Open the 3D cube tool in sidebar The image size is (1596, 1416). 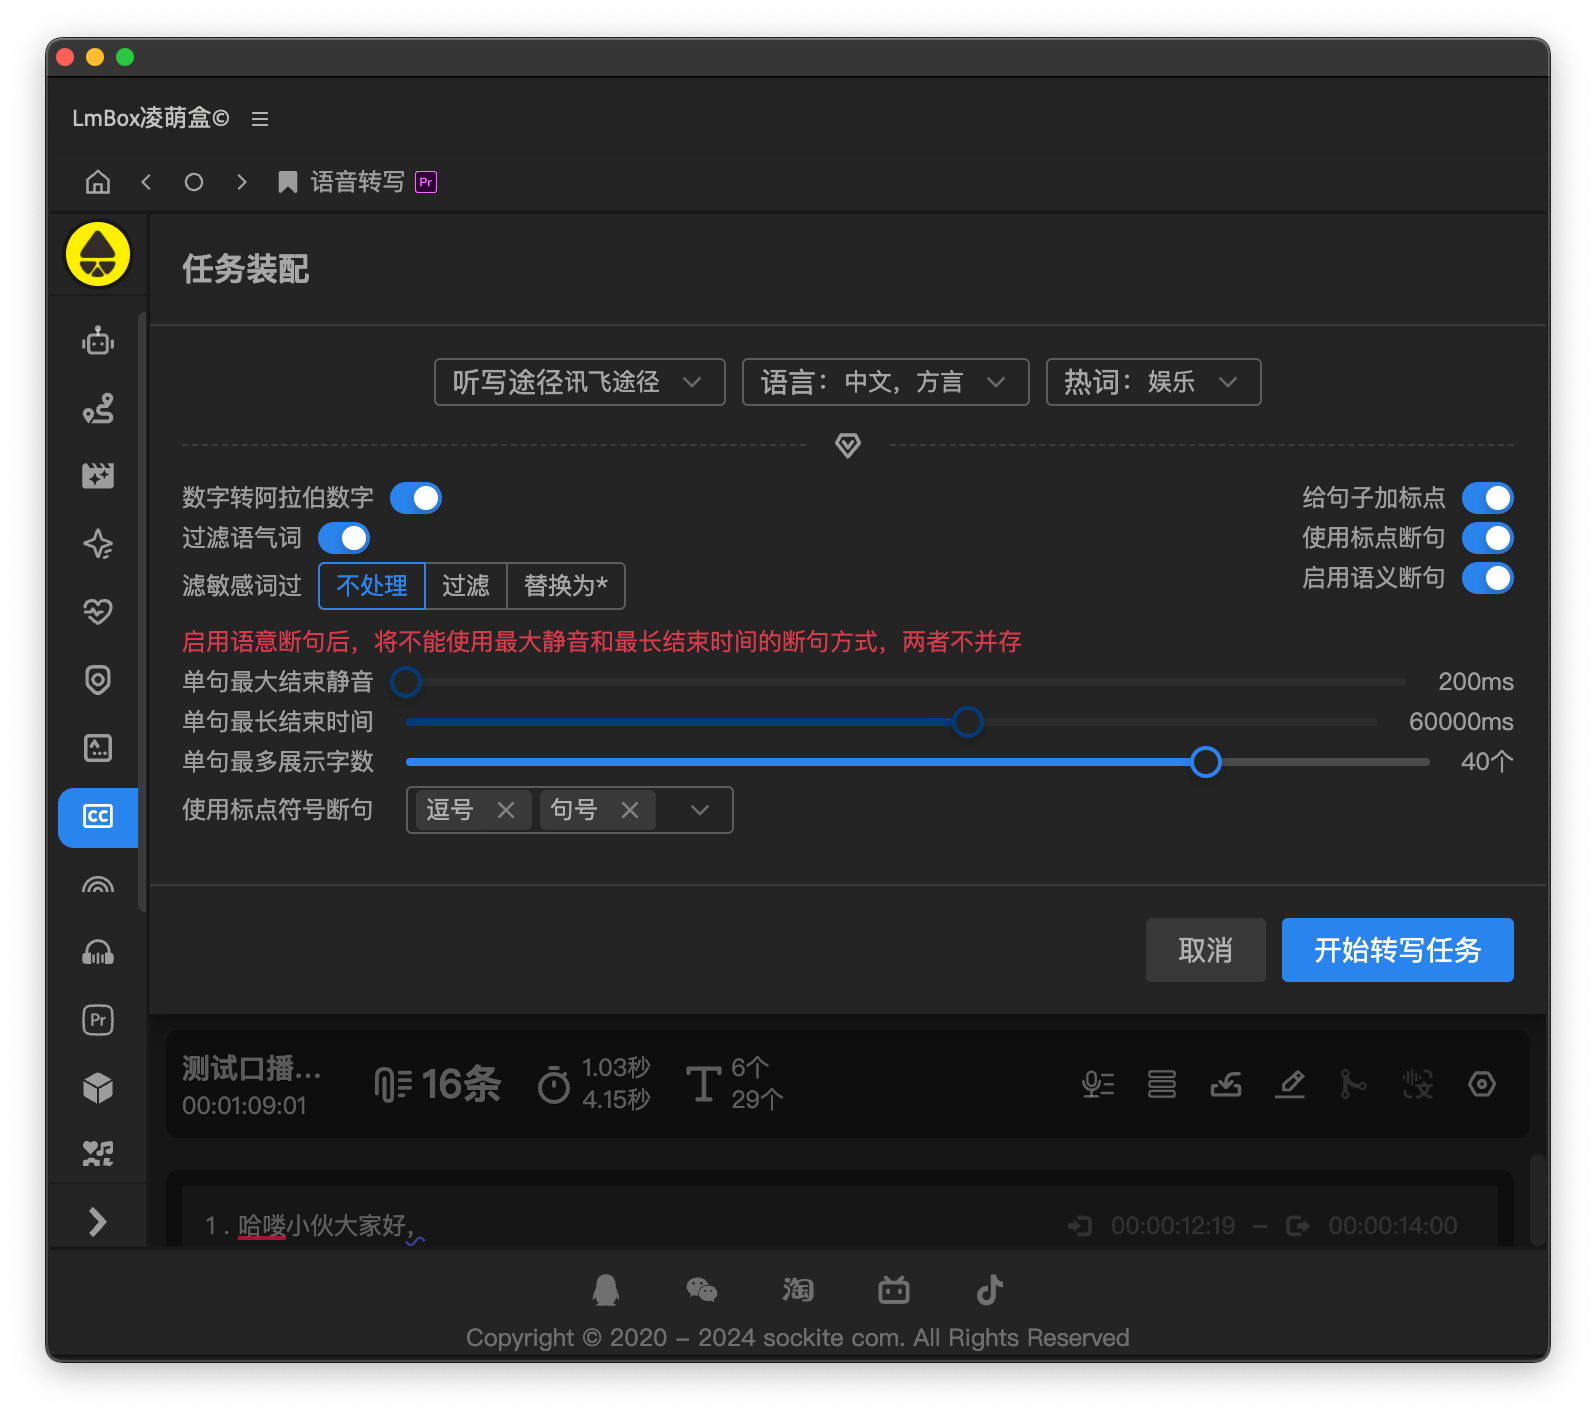[x=98, y=1088]
